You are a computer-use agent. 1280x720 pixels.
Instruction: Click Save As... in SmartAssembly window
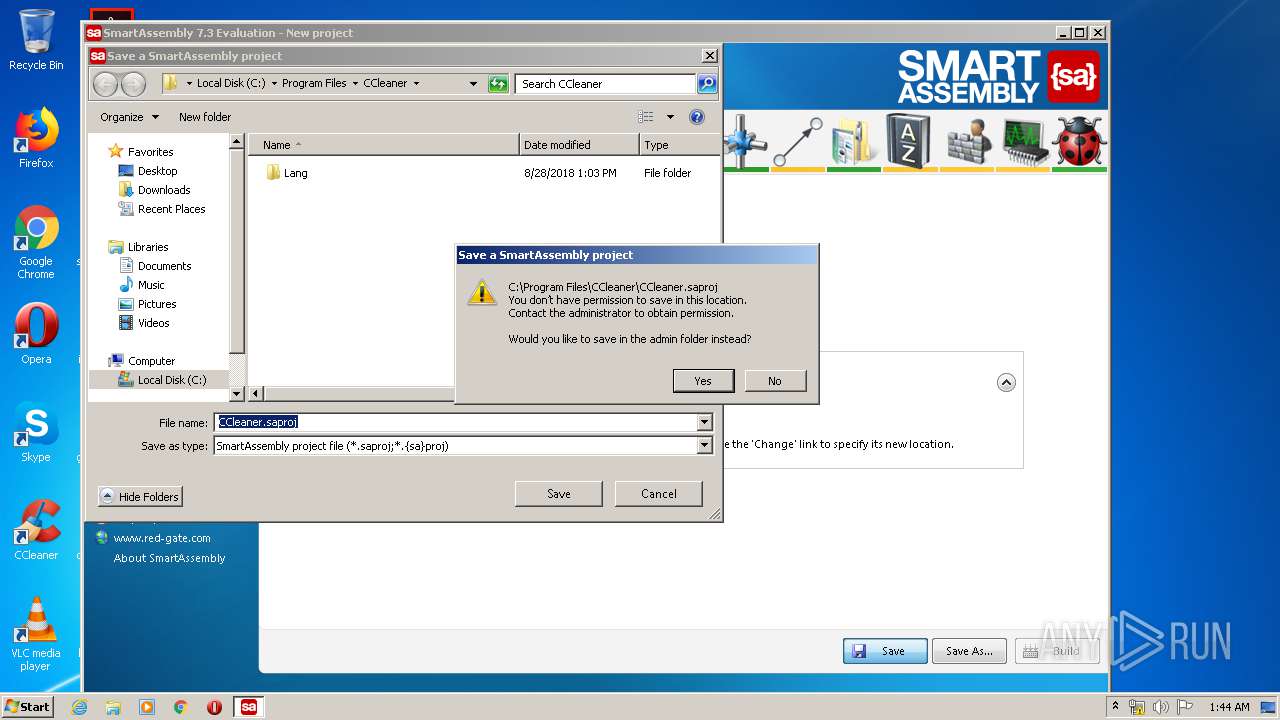click(970, 651)
